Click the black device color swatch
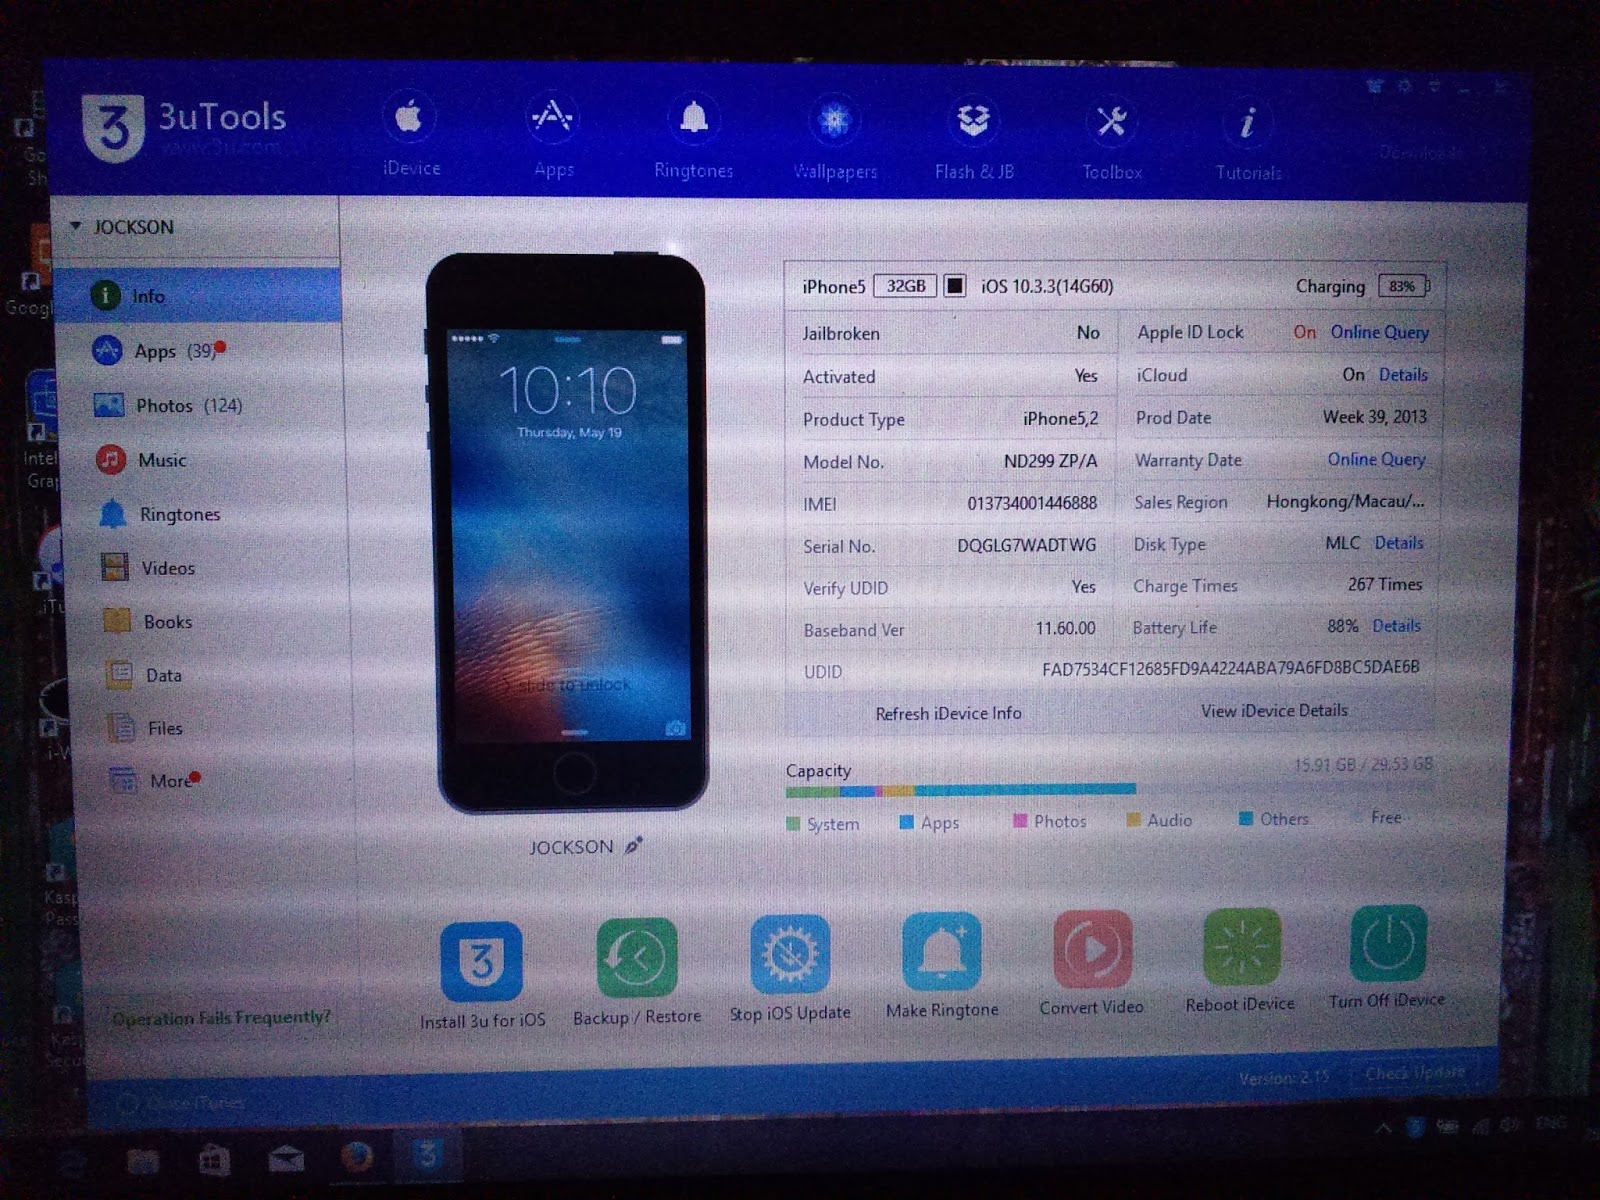1600x1200 pixels. 955,286
